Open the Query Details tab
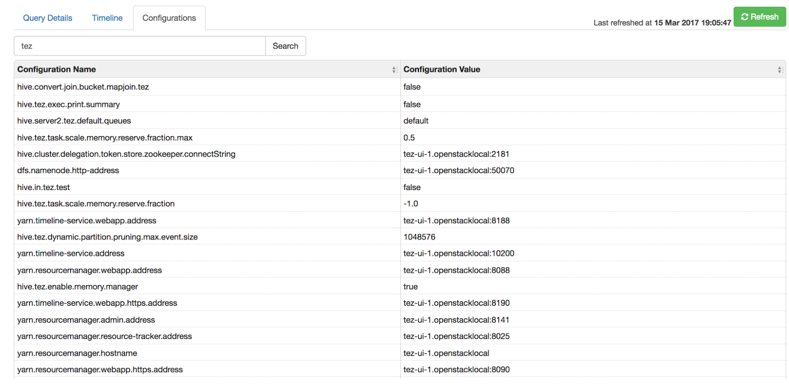The width and height of the screenshot is (789, 384). (47, 18)
